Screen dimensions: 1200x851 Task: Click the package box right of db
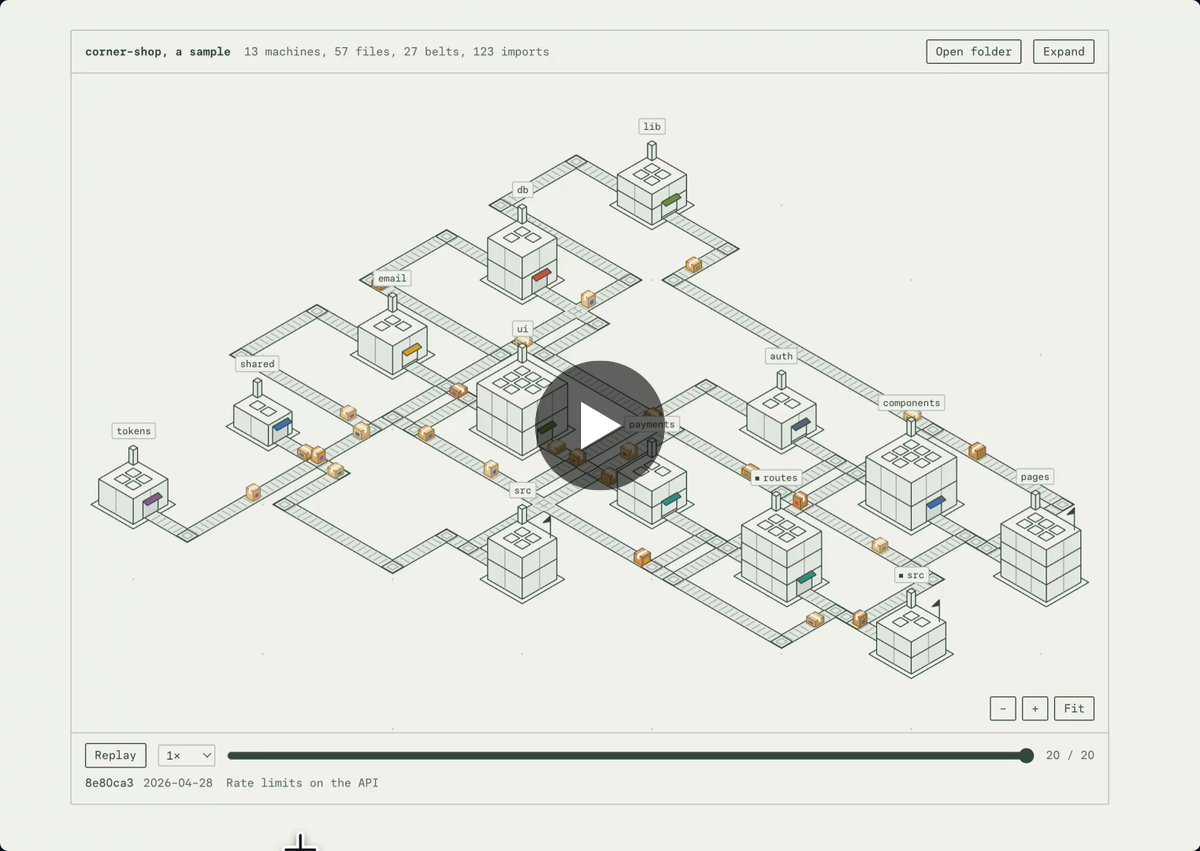pyautogui.click(x=589, y=298)
